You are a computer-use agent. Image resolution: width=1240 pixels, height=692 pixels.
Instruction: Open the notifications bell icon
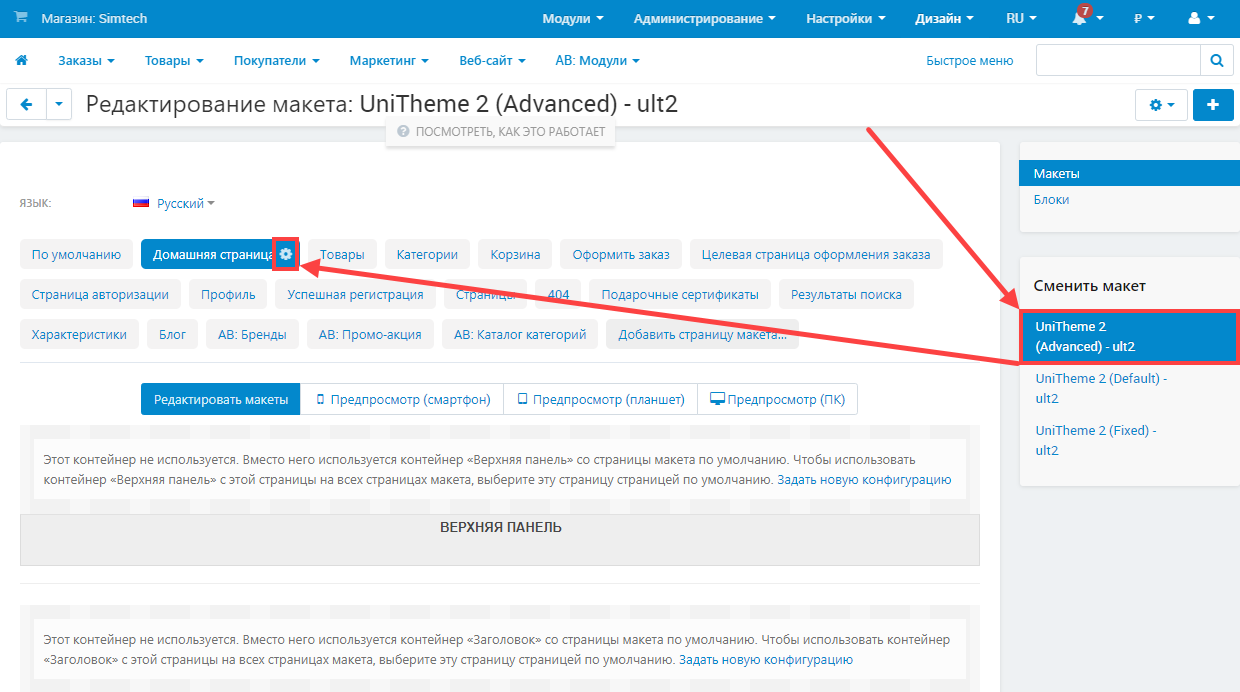[x=1080, y=19]
